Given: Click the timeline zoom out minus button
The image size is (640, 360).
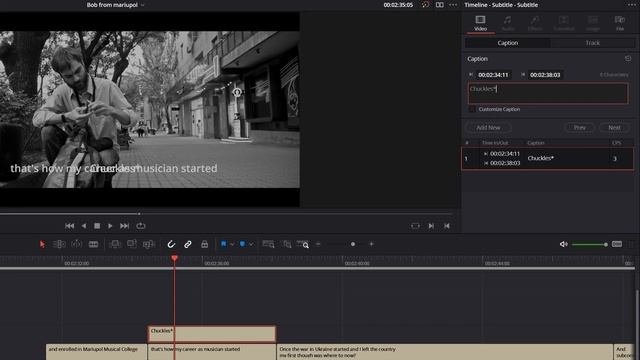Looking at the screenshot, I should (x=318, y=244).
